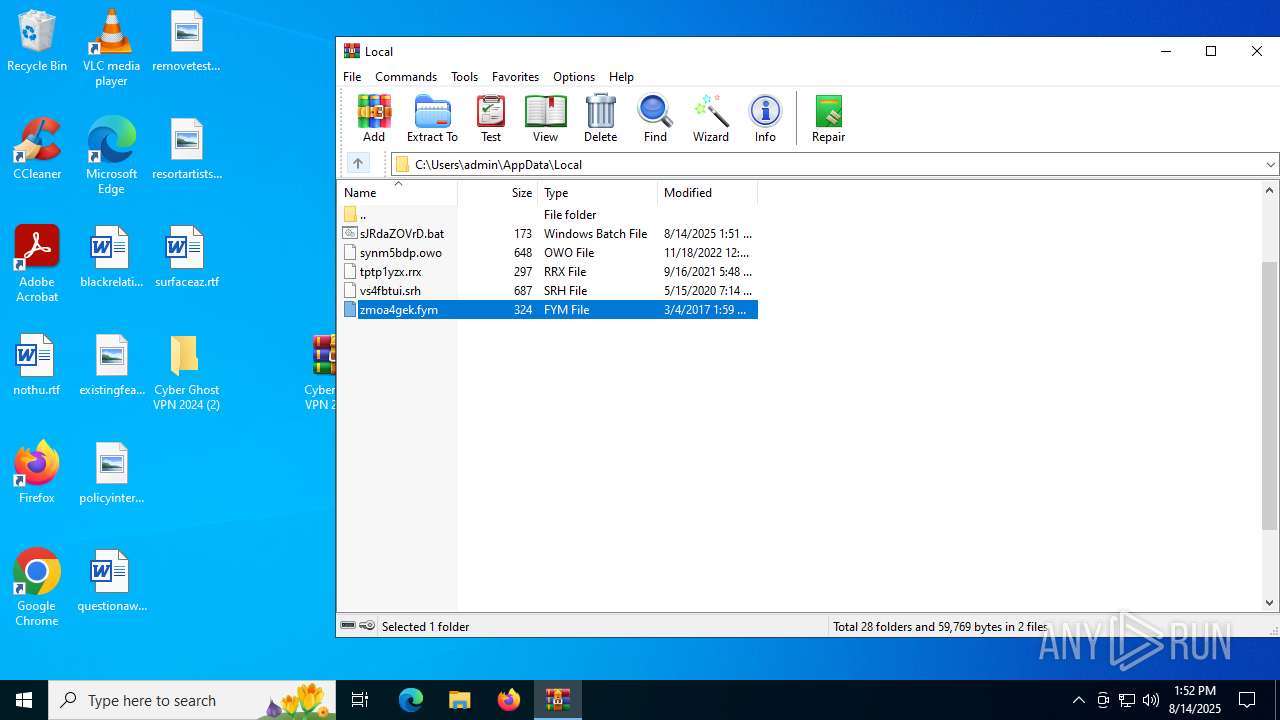This screenshot has height=720, width=1280.
Task: Open Task View on taskbar
Action: [360, 700]
